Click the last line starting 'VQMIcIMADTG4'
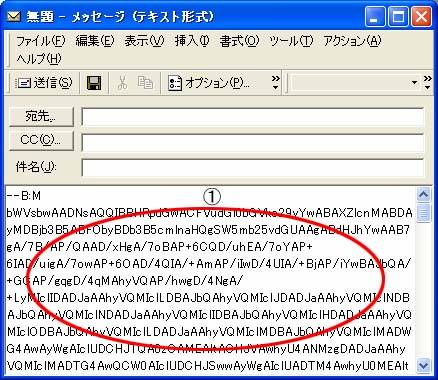Screen dimensions: 438x380 208,366
